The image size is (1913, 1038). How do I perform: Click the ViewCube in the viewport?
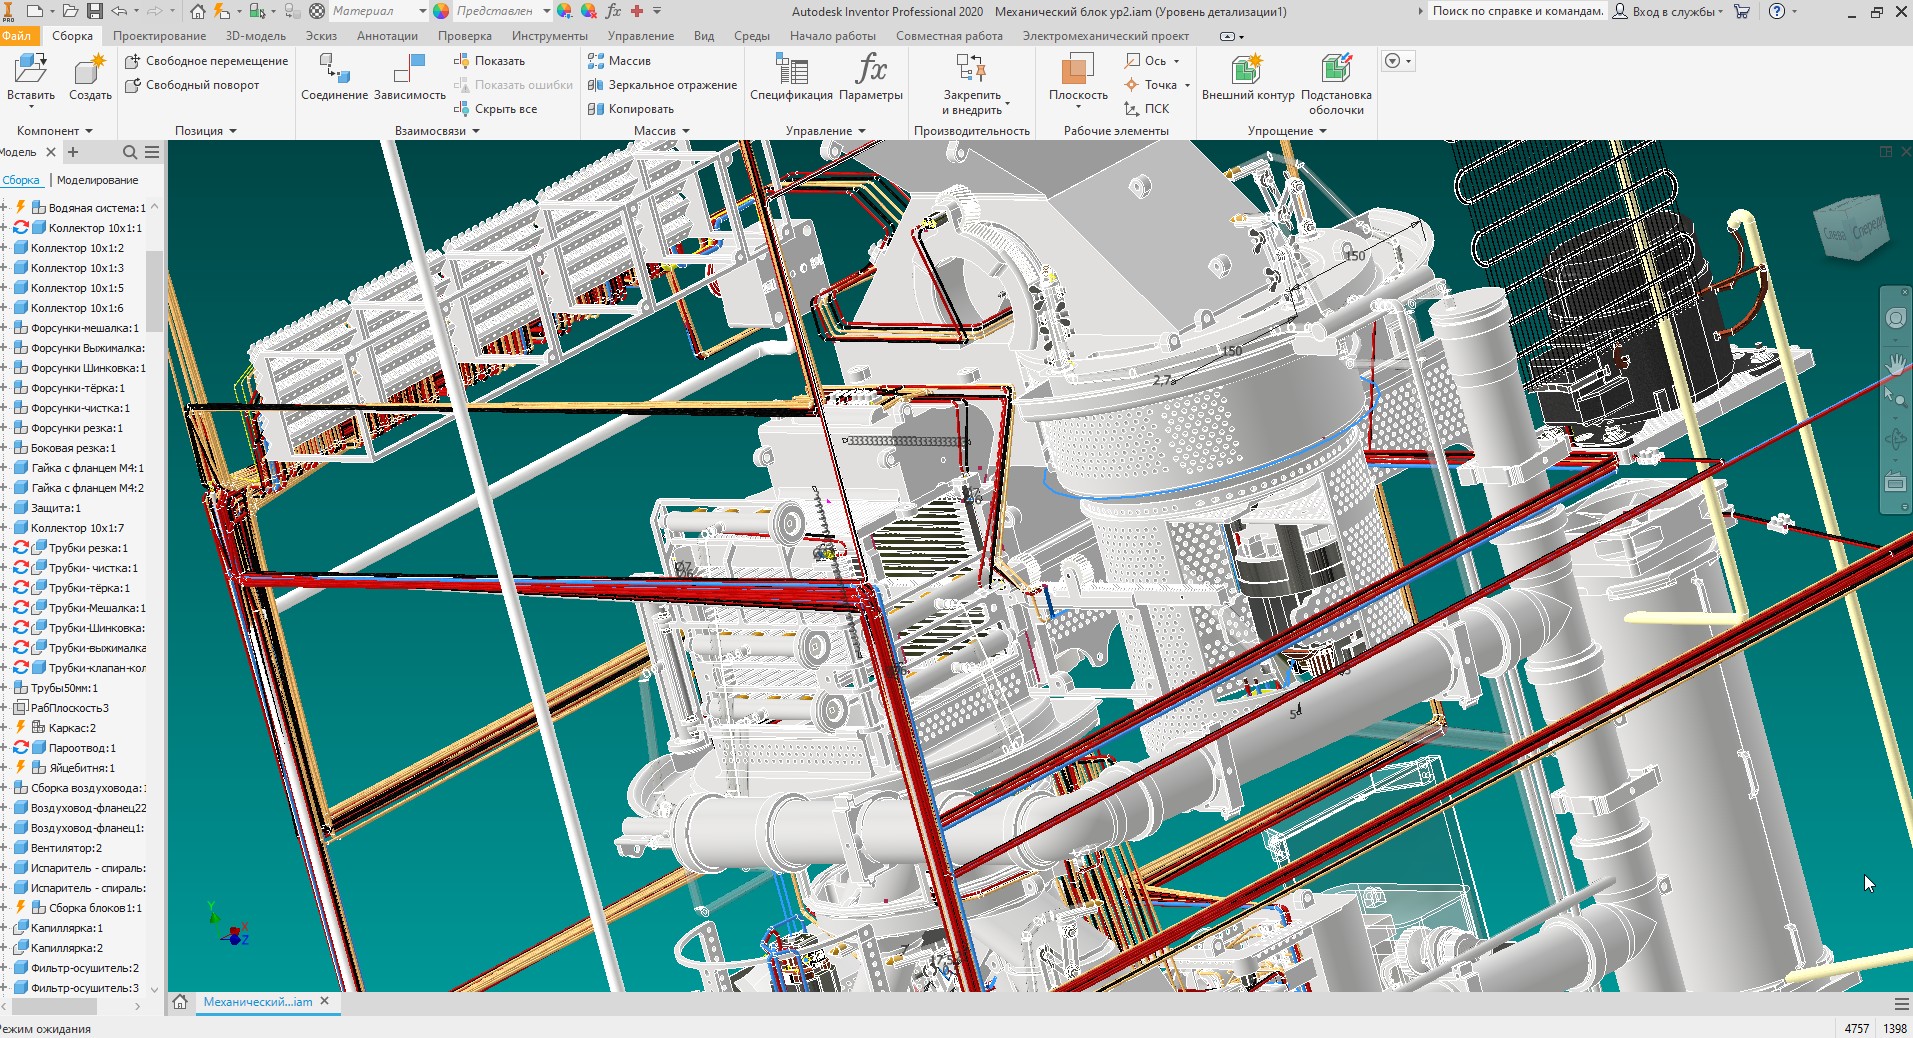[1853, 229]
